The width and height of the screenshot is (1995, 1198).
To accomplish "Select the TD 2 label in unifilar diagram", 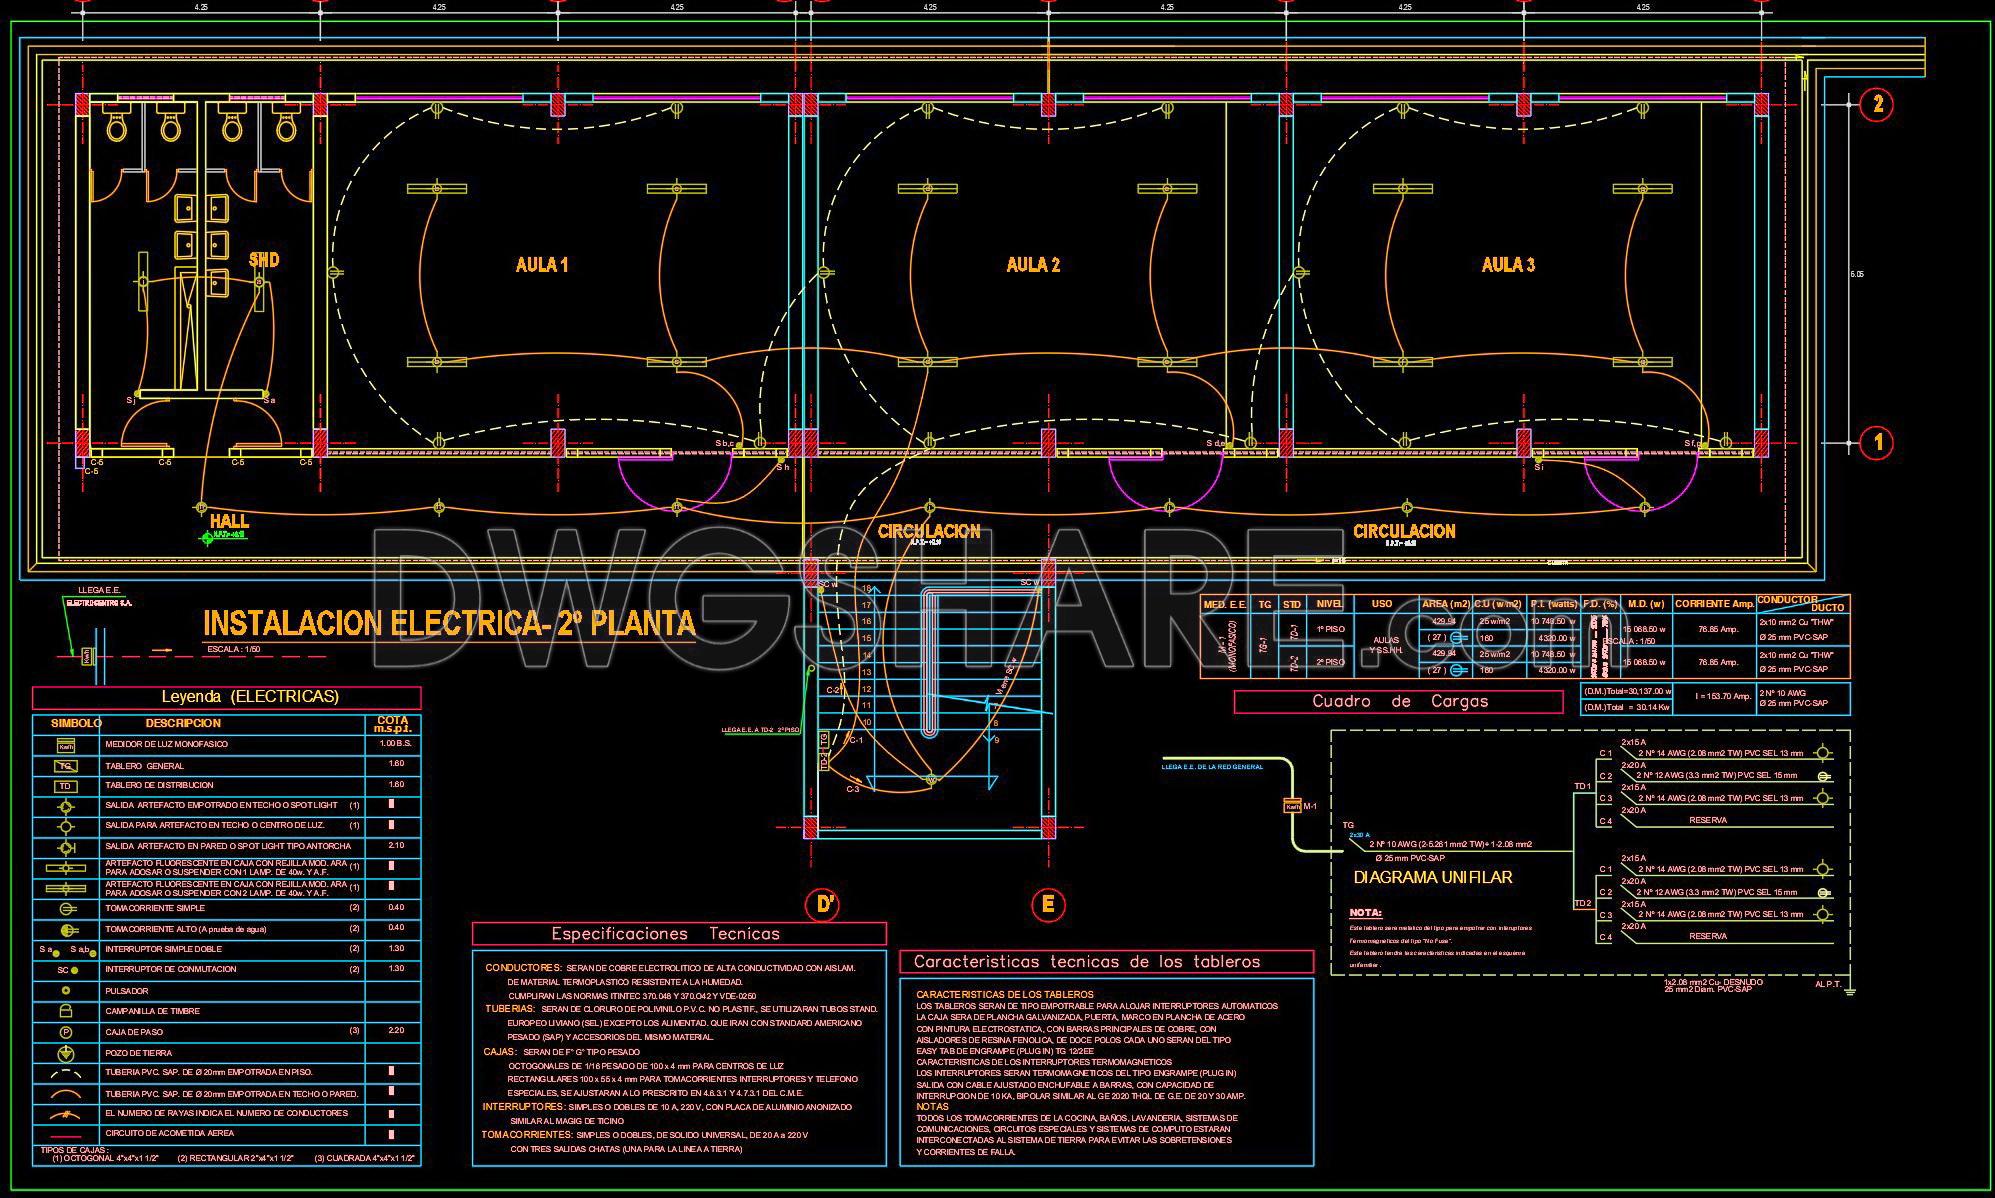I will 1583,904.
